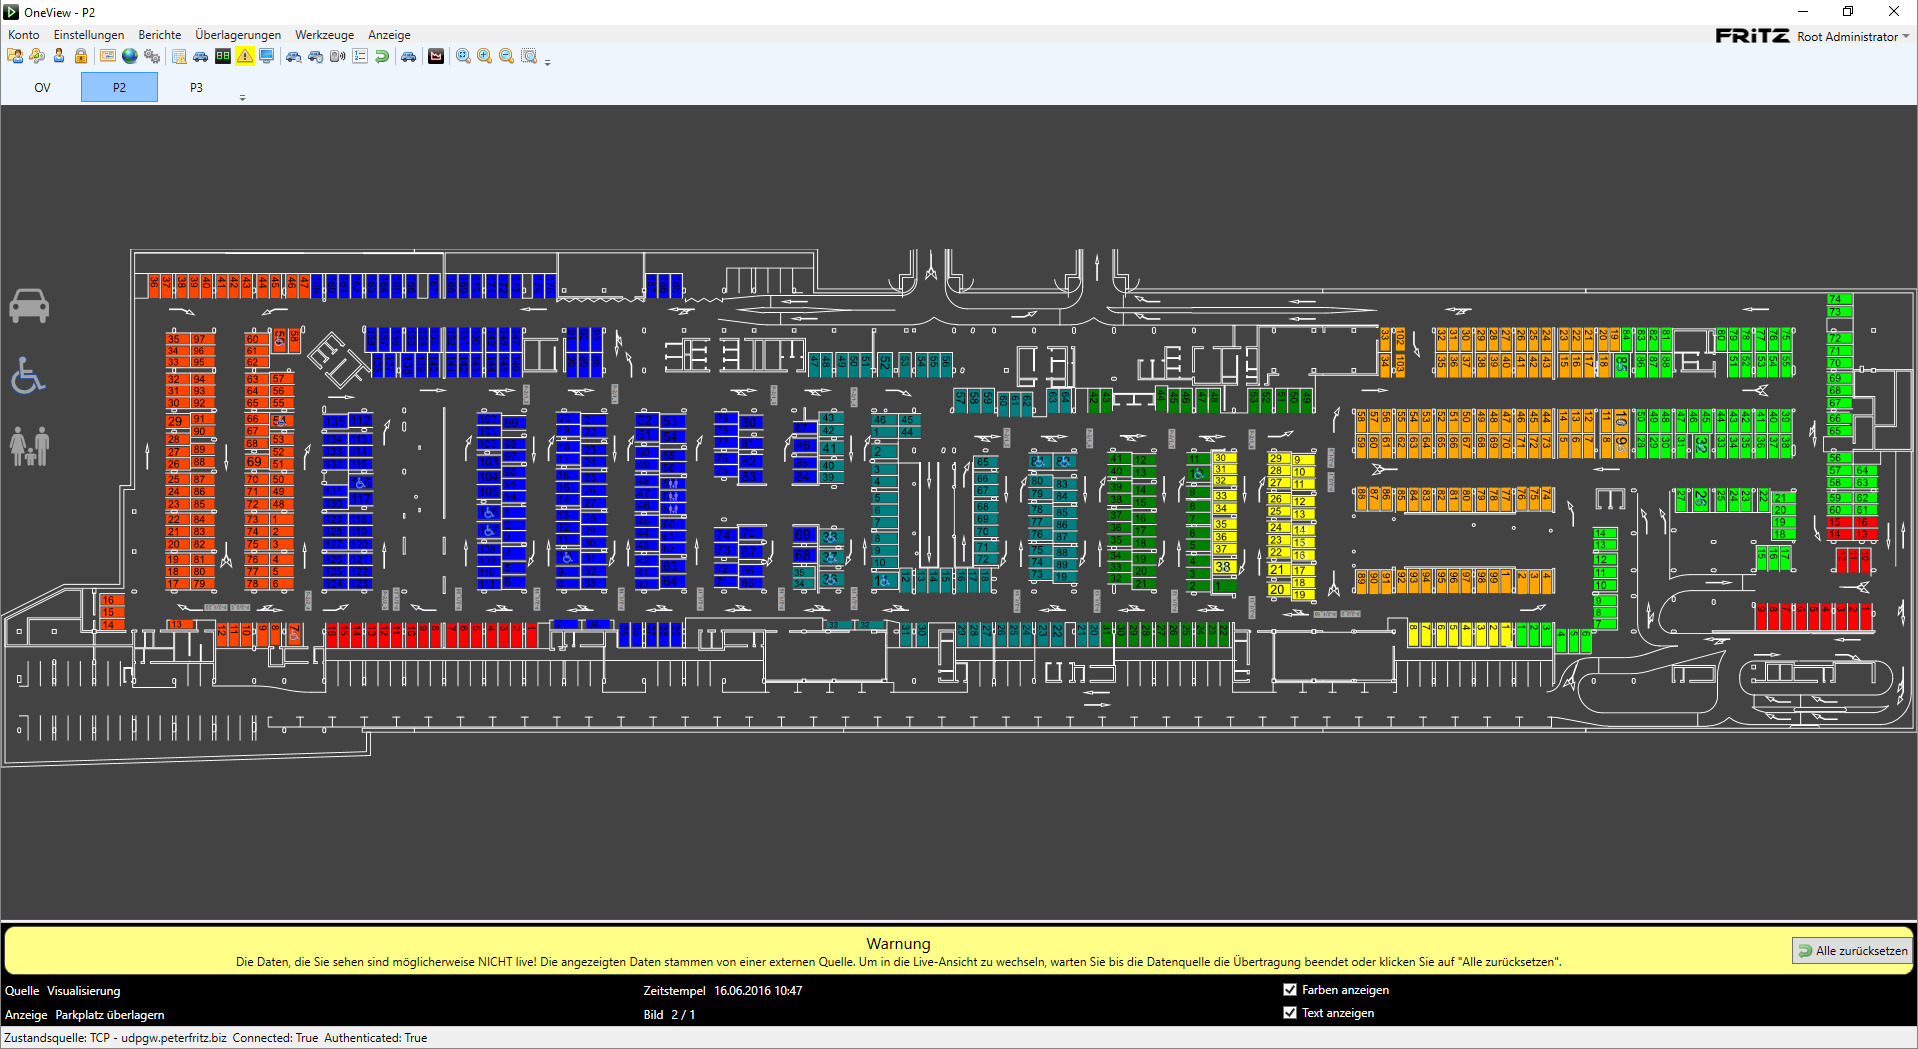This screenshot has height=1049, width=1918.
Task: Toggle the yellow warning triangle icon
Action: (x=245, y=56)
